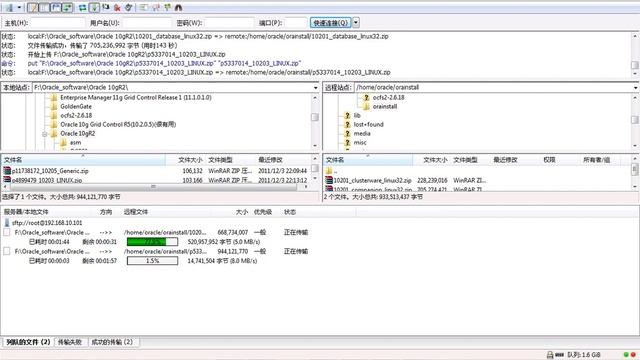Screen dimensions: 640x360
Task: Select the Oracle 10gR2 folder
Action: [78, 133]
